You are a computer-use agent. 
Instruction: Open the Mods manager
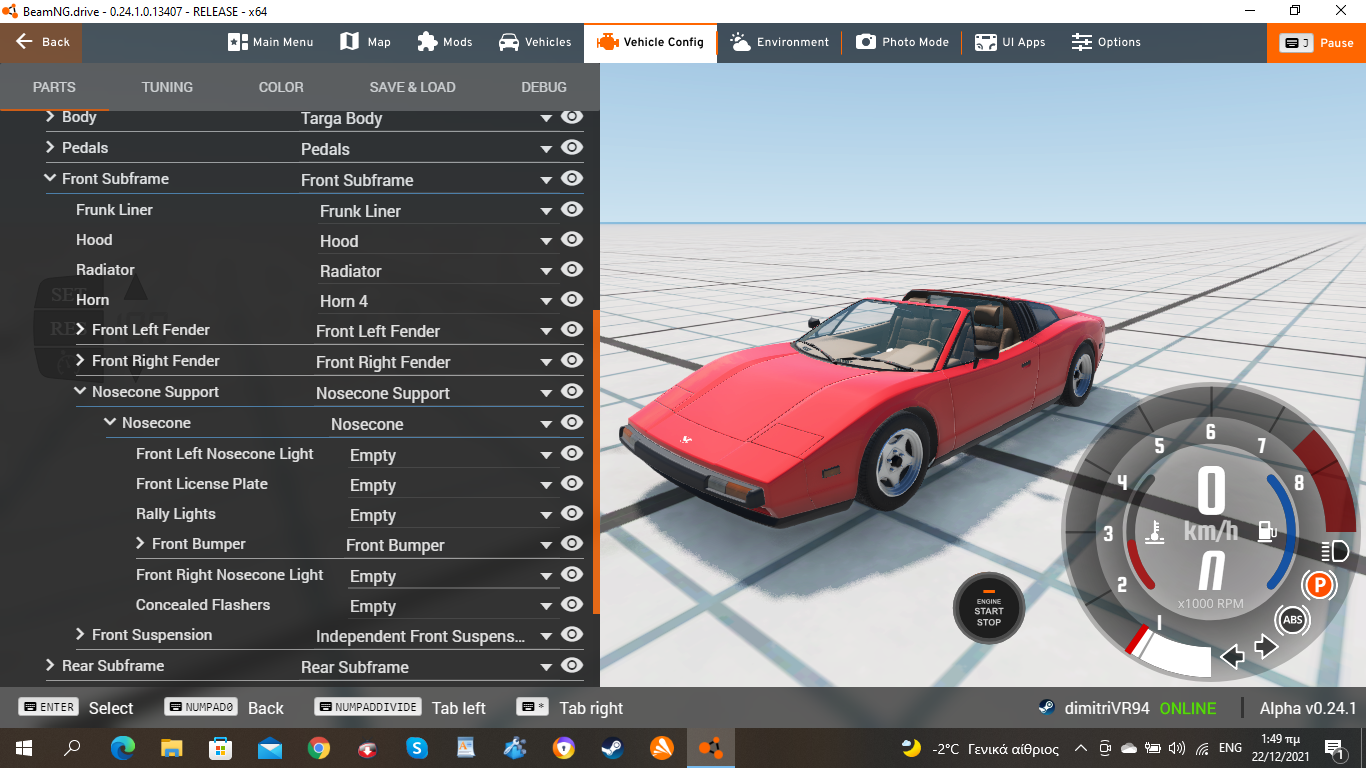tap(444, 42)
